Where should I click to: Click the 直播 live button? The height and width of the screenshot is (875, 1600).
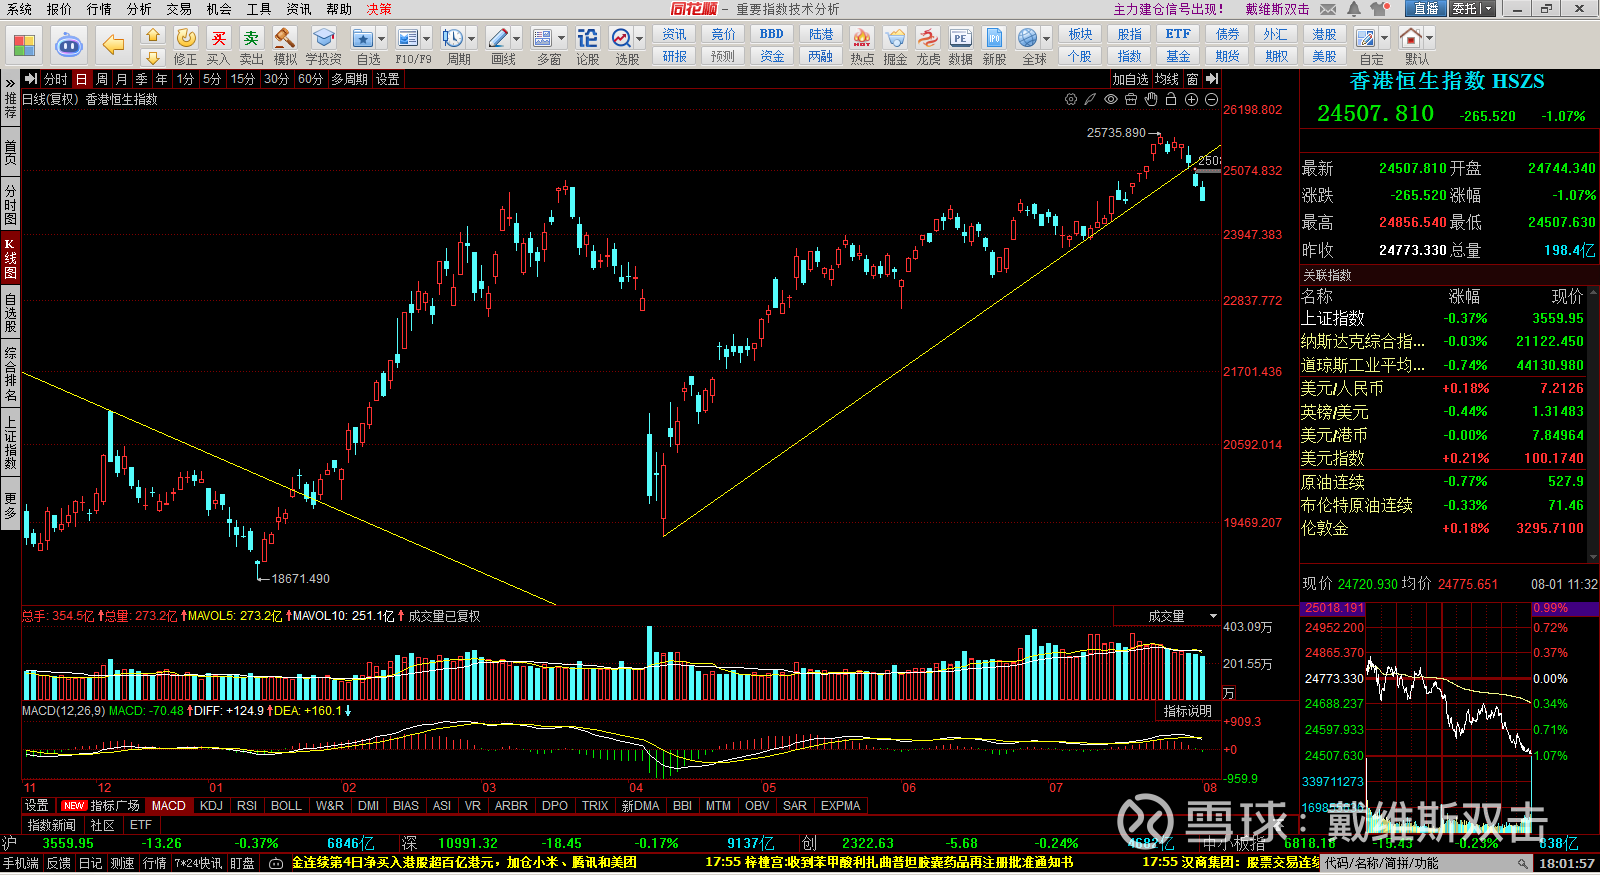point(1425,9)
